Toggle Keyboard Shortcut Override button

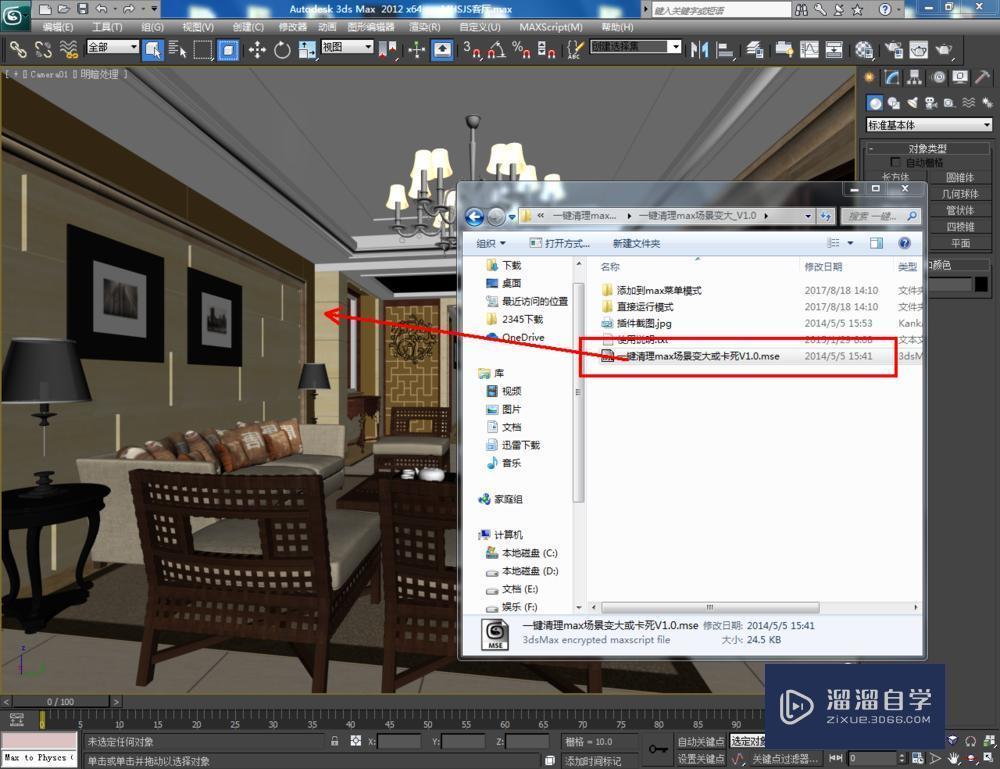[443, 50]
